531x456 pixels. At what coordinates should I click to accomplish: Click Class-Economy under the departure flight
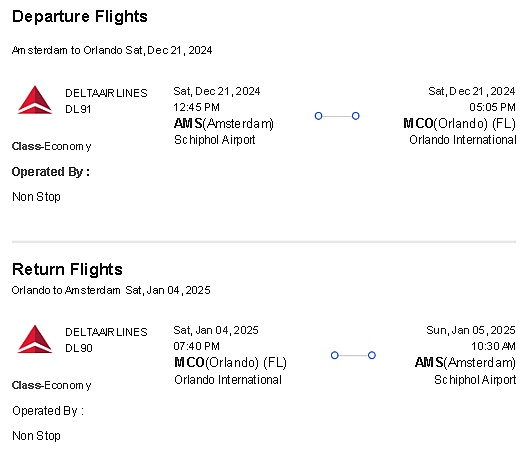point(51,146)
